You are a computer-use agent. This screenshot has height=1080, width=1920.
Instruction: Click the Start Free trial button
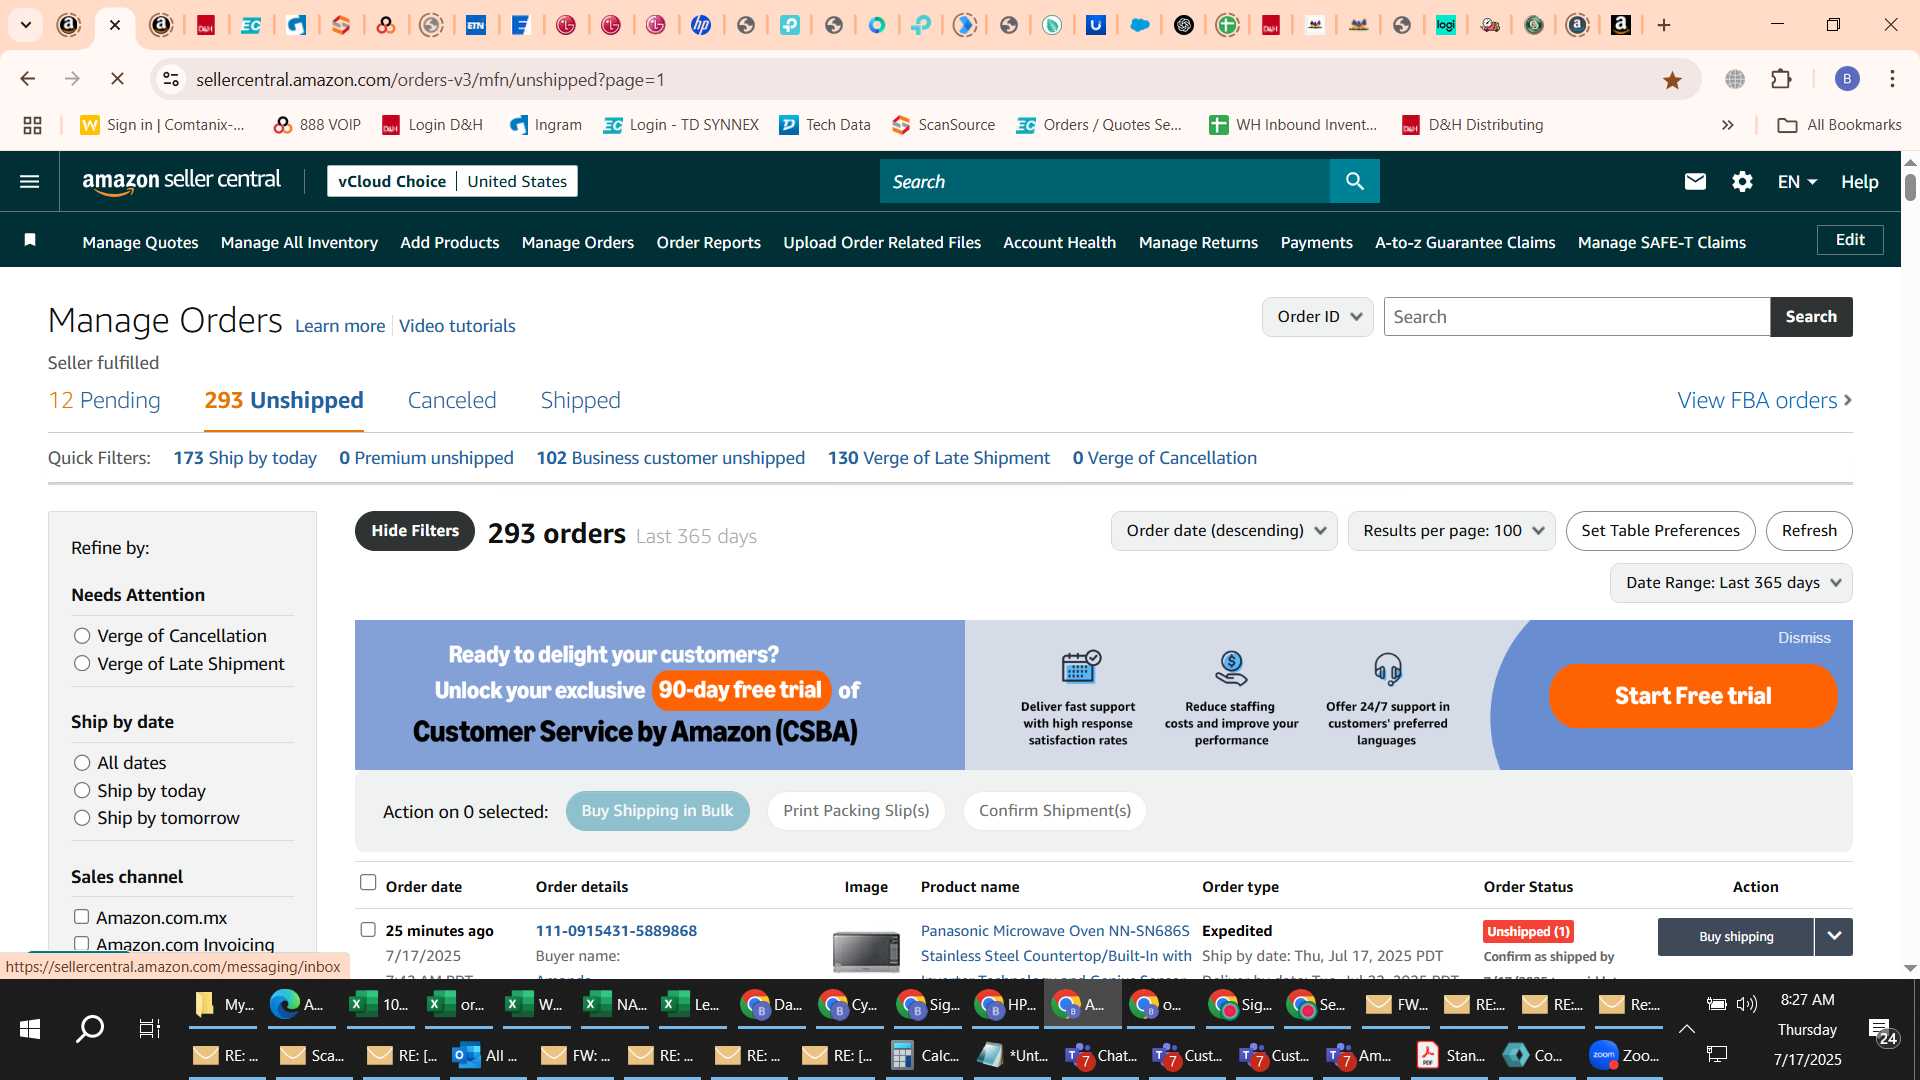click(1693, 696)
